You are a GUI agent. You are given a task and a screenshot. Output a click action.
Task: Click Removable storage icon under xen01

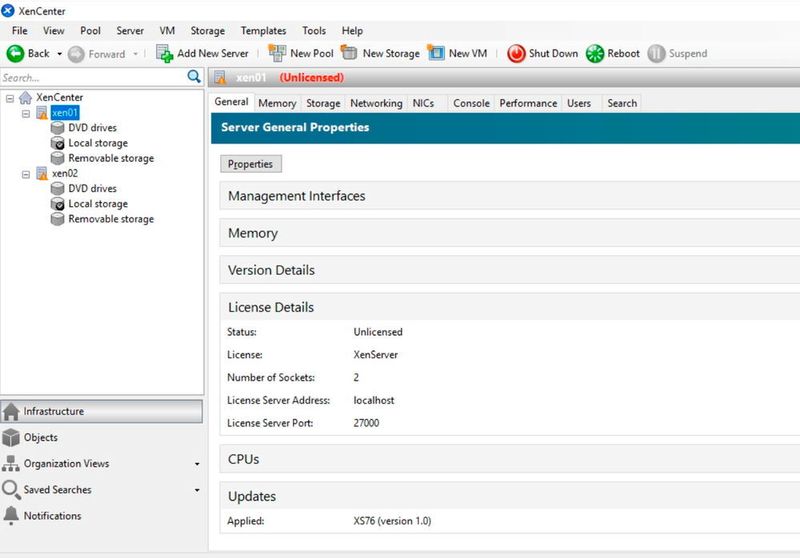coord(58,159)
